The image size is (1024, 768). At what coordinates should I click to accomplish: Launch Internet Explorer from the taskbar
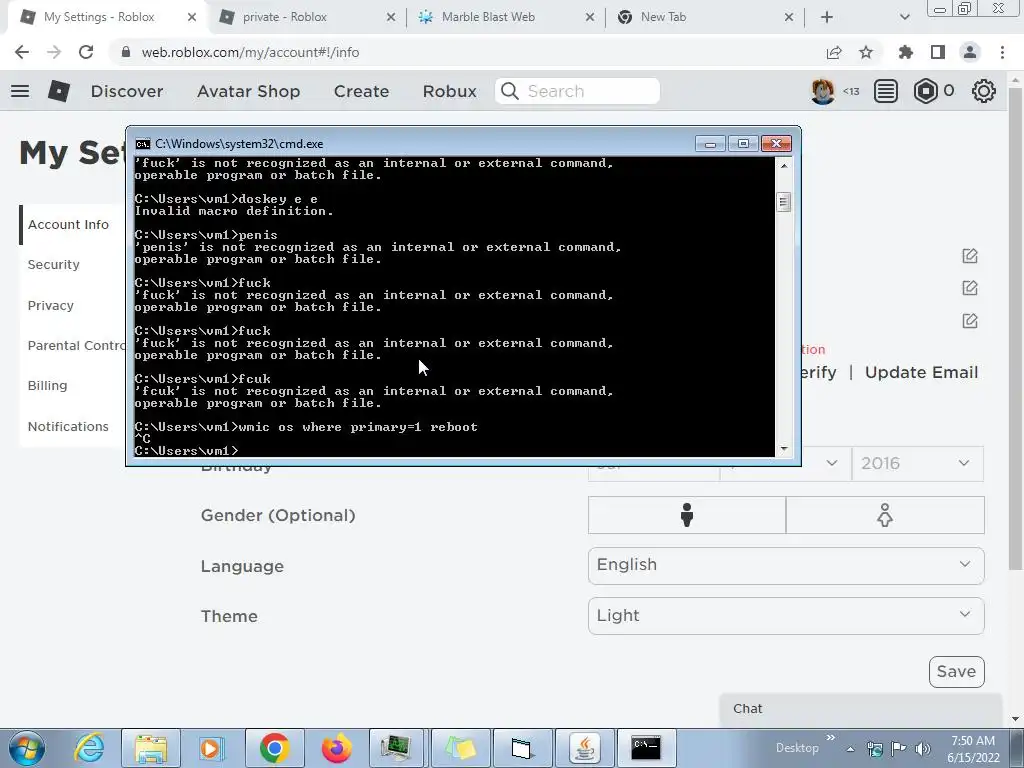point(89,748)
